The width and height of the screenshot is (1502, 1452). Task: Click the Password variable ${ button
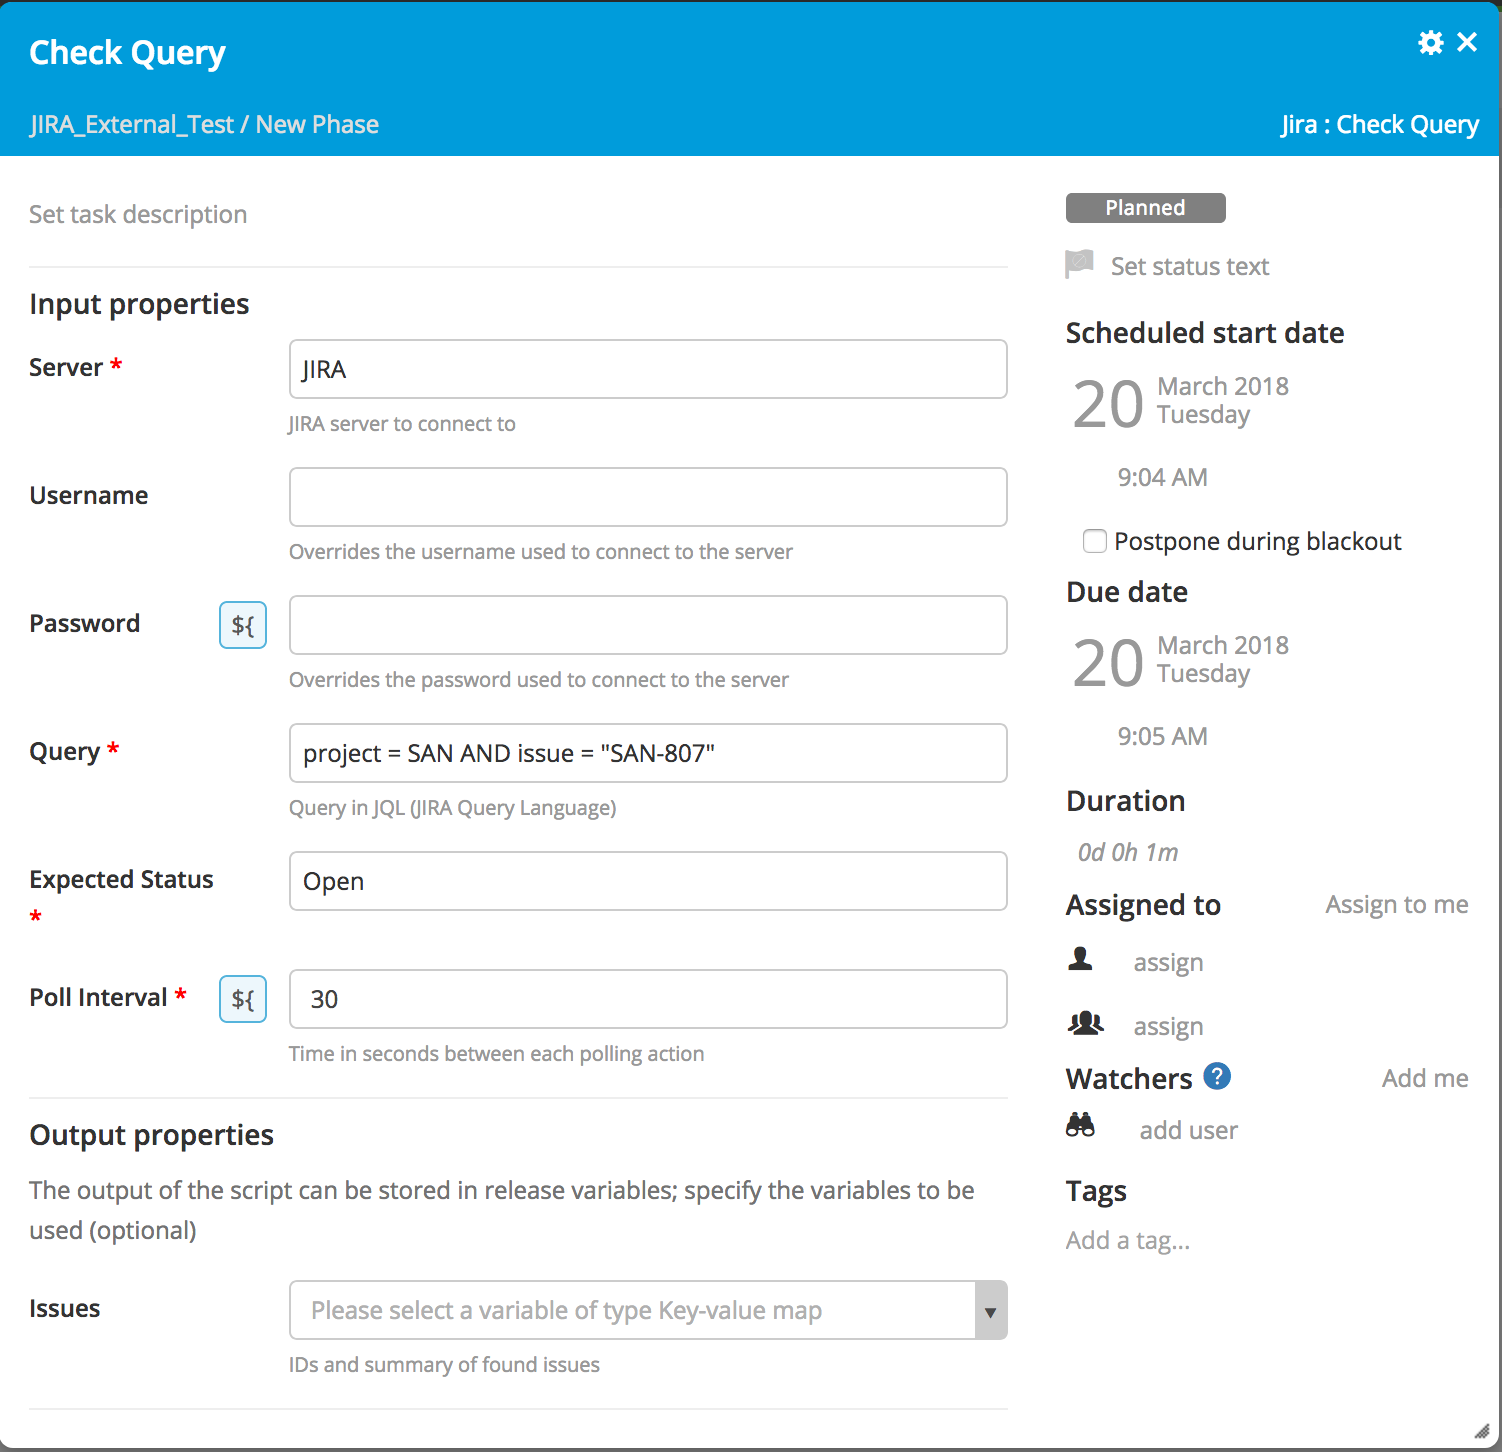pyautogui.click(x=243, y=625)
